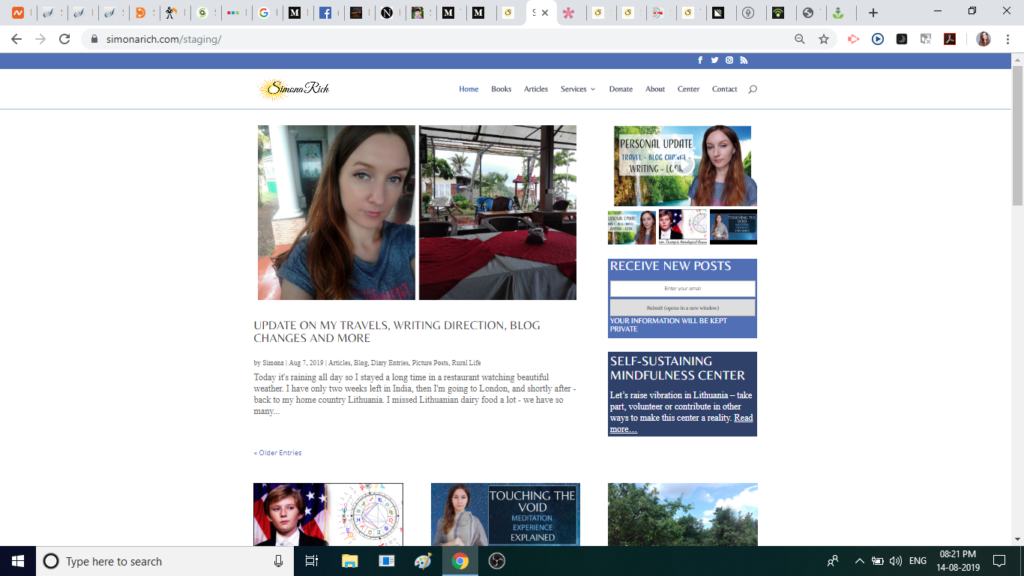Open the volume control in the system tray
The height and width of the screenshot is (576, 1024).
[x=895, y=561]
